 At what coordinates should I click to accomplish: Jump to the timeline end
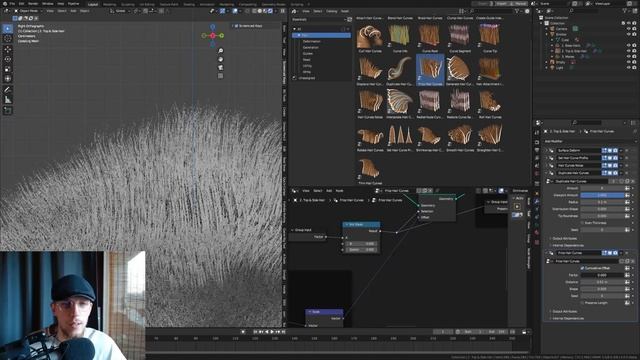tap(283, 332)
